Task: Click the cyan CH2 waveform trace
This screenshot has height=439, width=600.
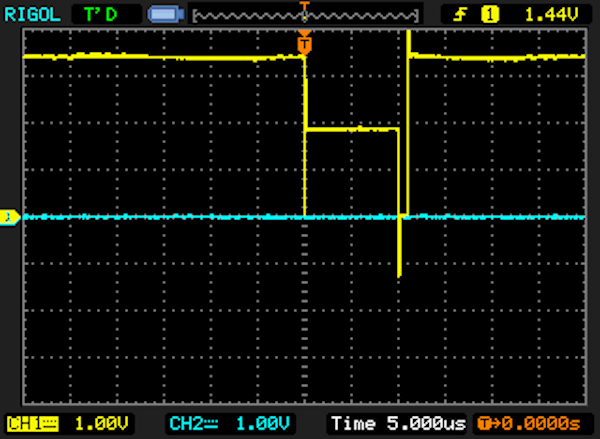Action: pos(150,216)
